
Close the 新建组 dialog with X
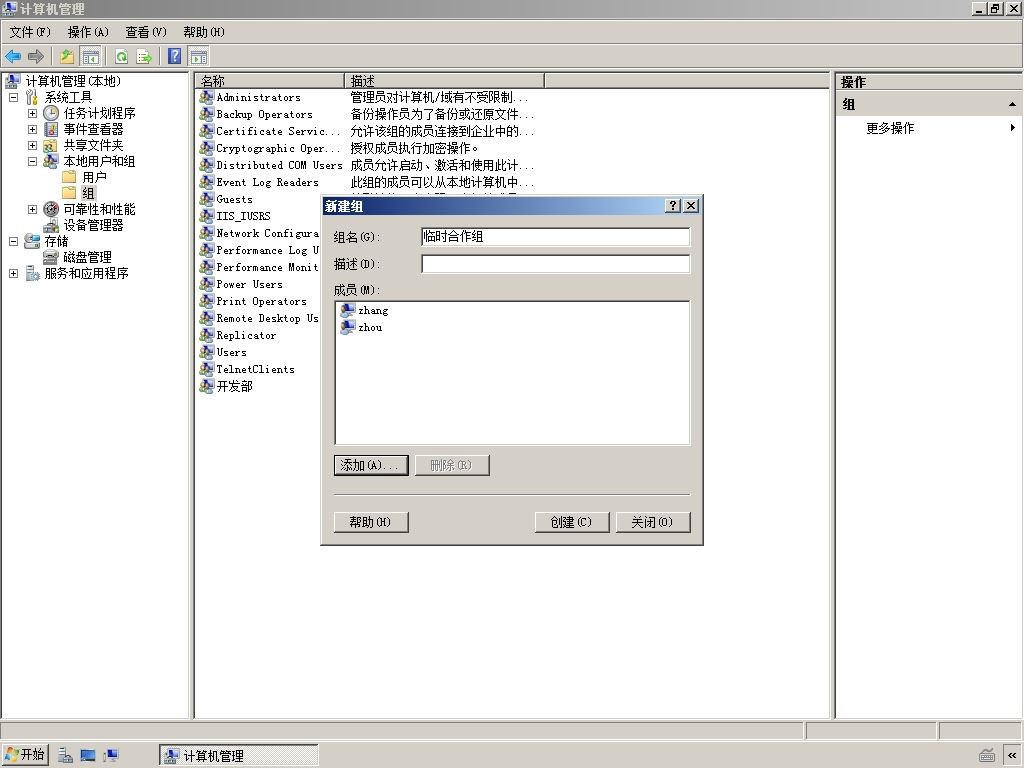691,206
